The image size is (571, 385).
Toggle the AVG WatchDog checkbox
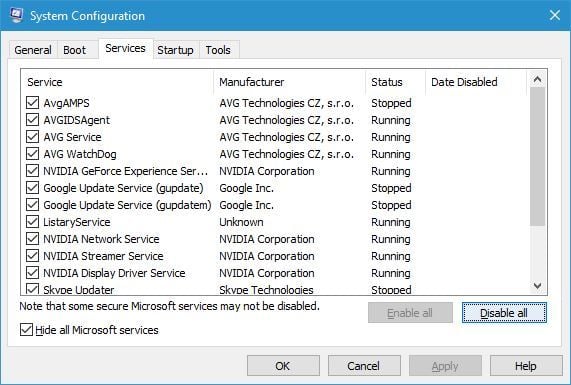coord(32,154)
